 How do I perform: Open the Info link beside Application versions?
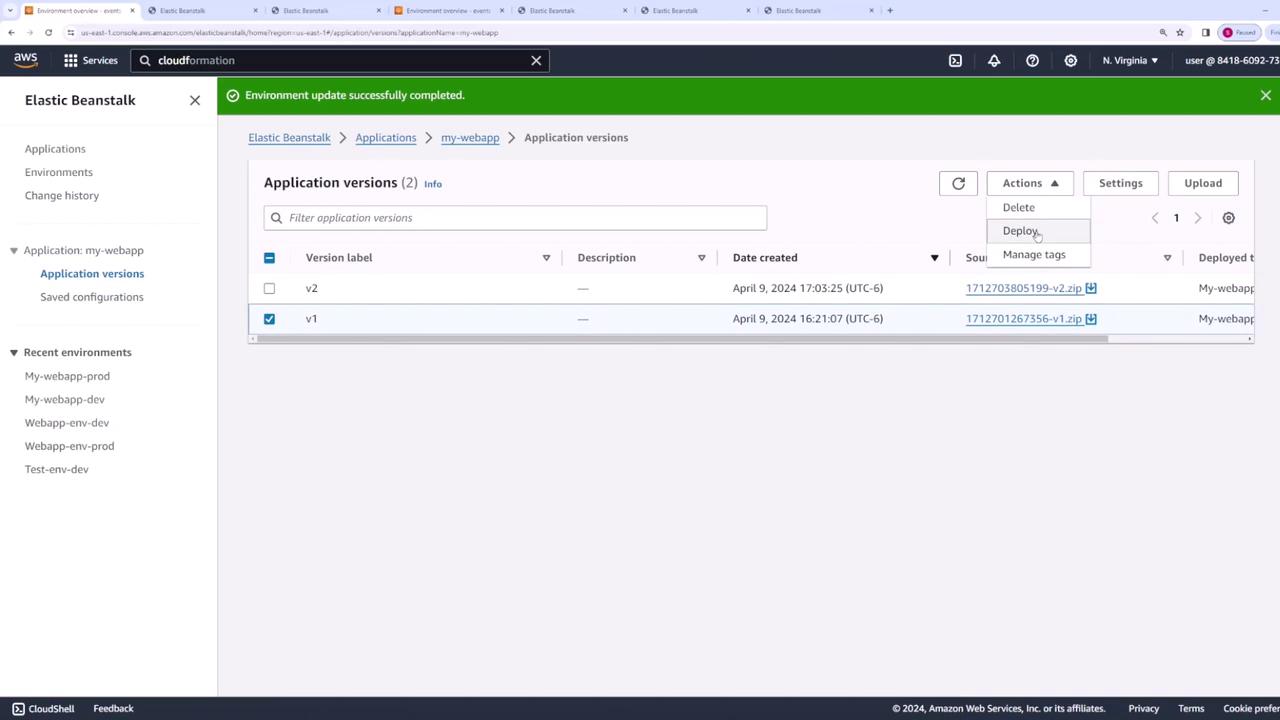click(x=433, y=184)
